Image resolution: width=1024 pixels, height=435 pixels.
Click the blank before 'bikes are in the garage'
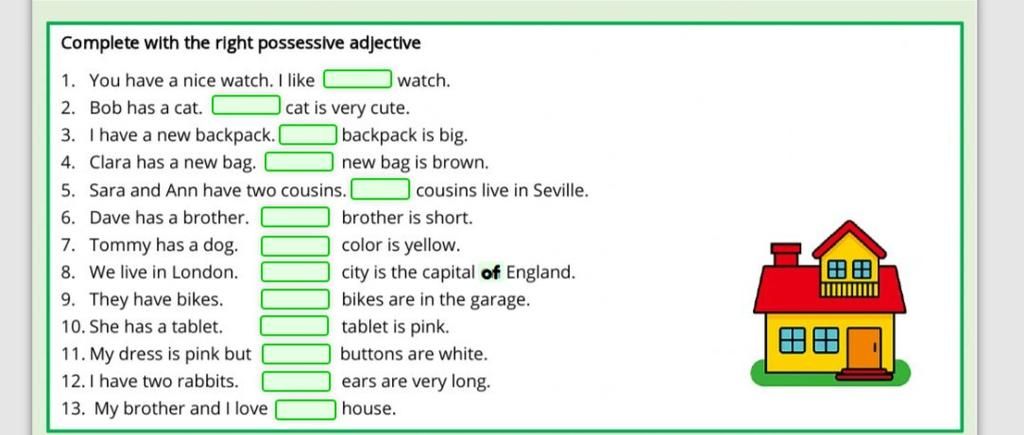click(295, 299)
